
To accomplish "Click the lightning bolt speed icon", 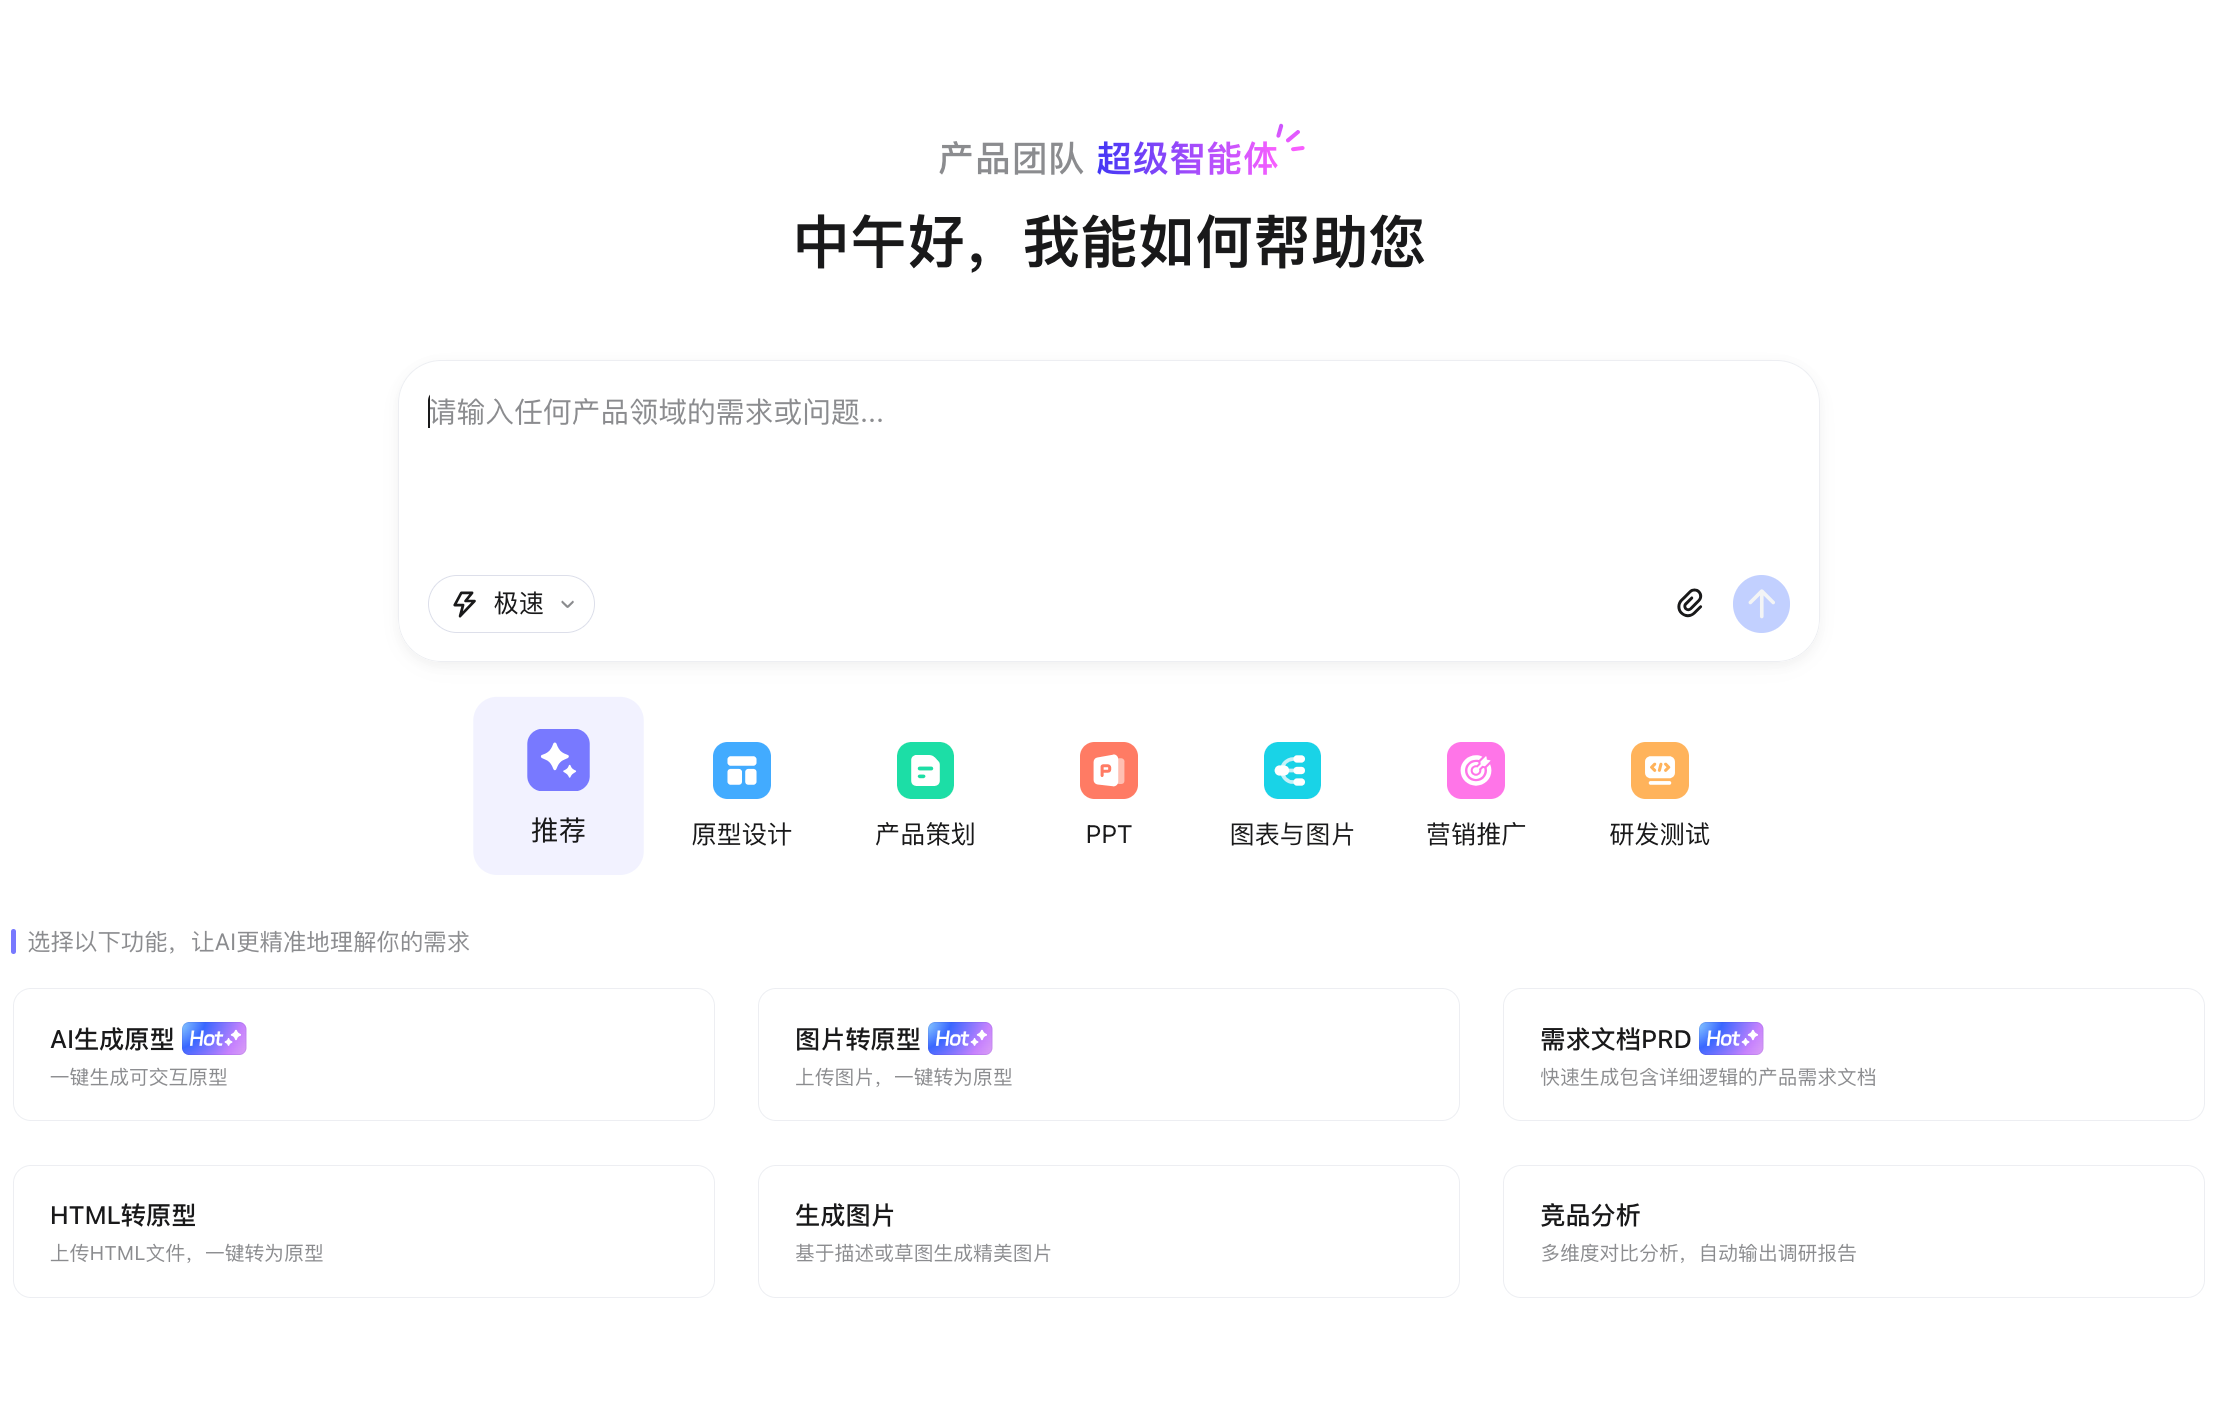I will pyautogui.click(x=464, y=604).
